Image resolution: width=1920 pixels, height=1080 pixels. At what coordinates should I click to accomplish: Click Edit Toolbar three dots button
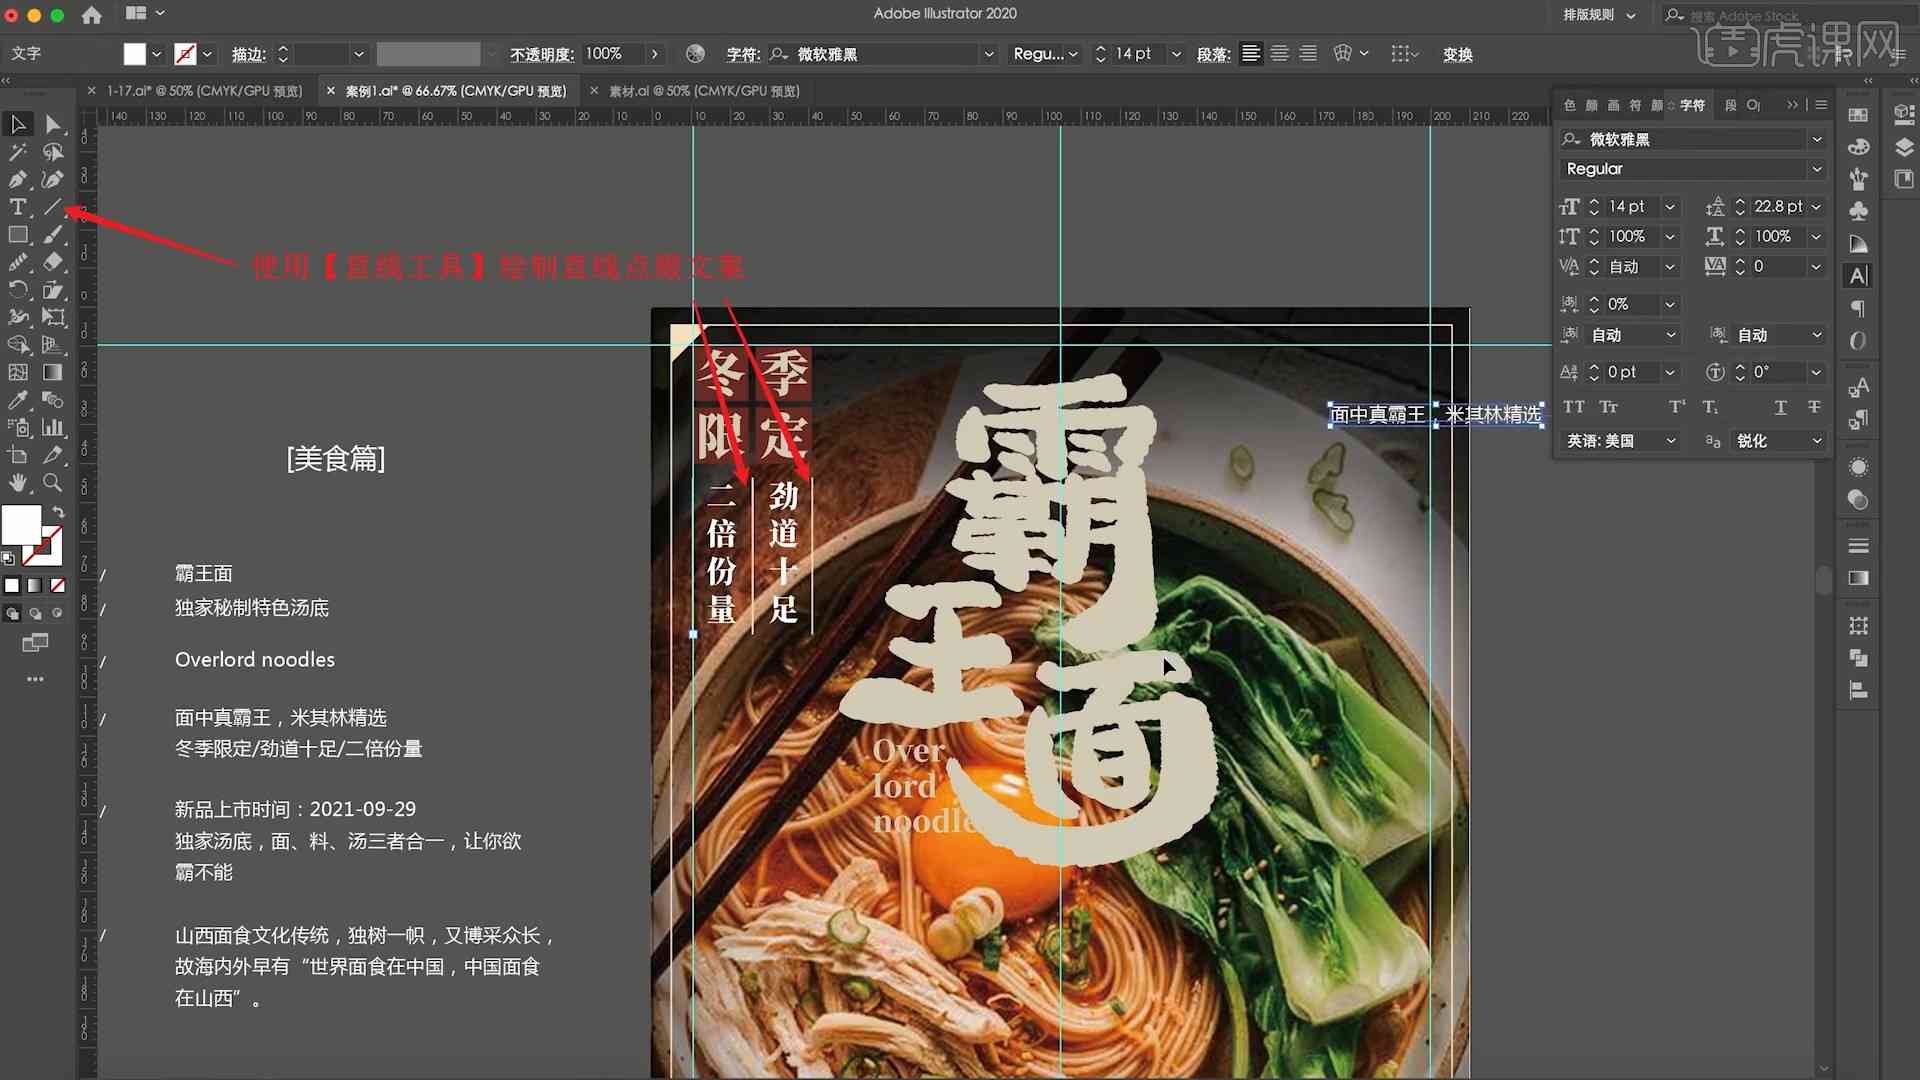click(35, 679)
